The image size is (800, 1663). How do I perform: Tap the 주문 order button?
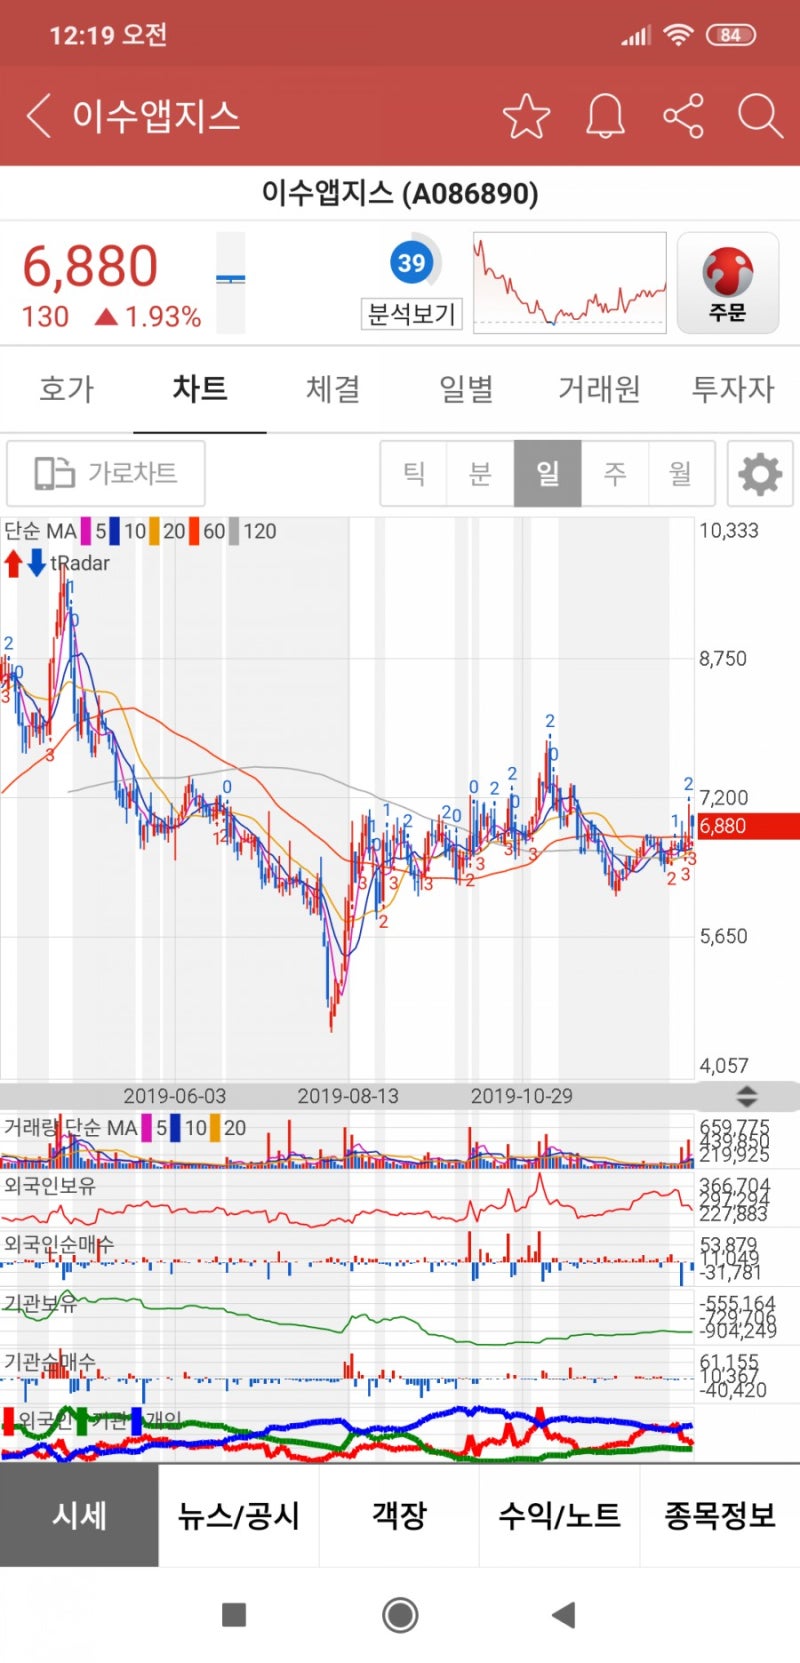[x=728, y=283]
